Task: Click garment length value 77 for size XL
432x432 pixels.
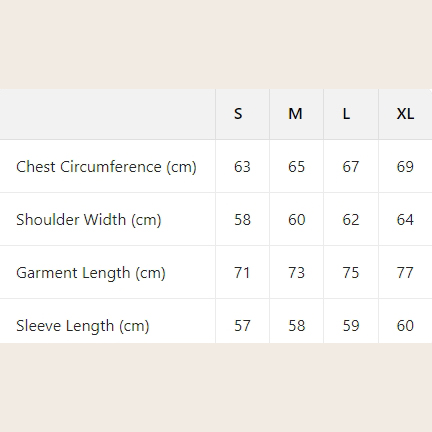Action: click(405, 273)
